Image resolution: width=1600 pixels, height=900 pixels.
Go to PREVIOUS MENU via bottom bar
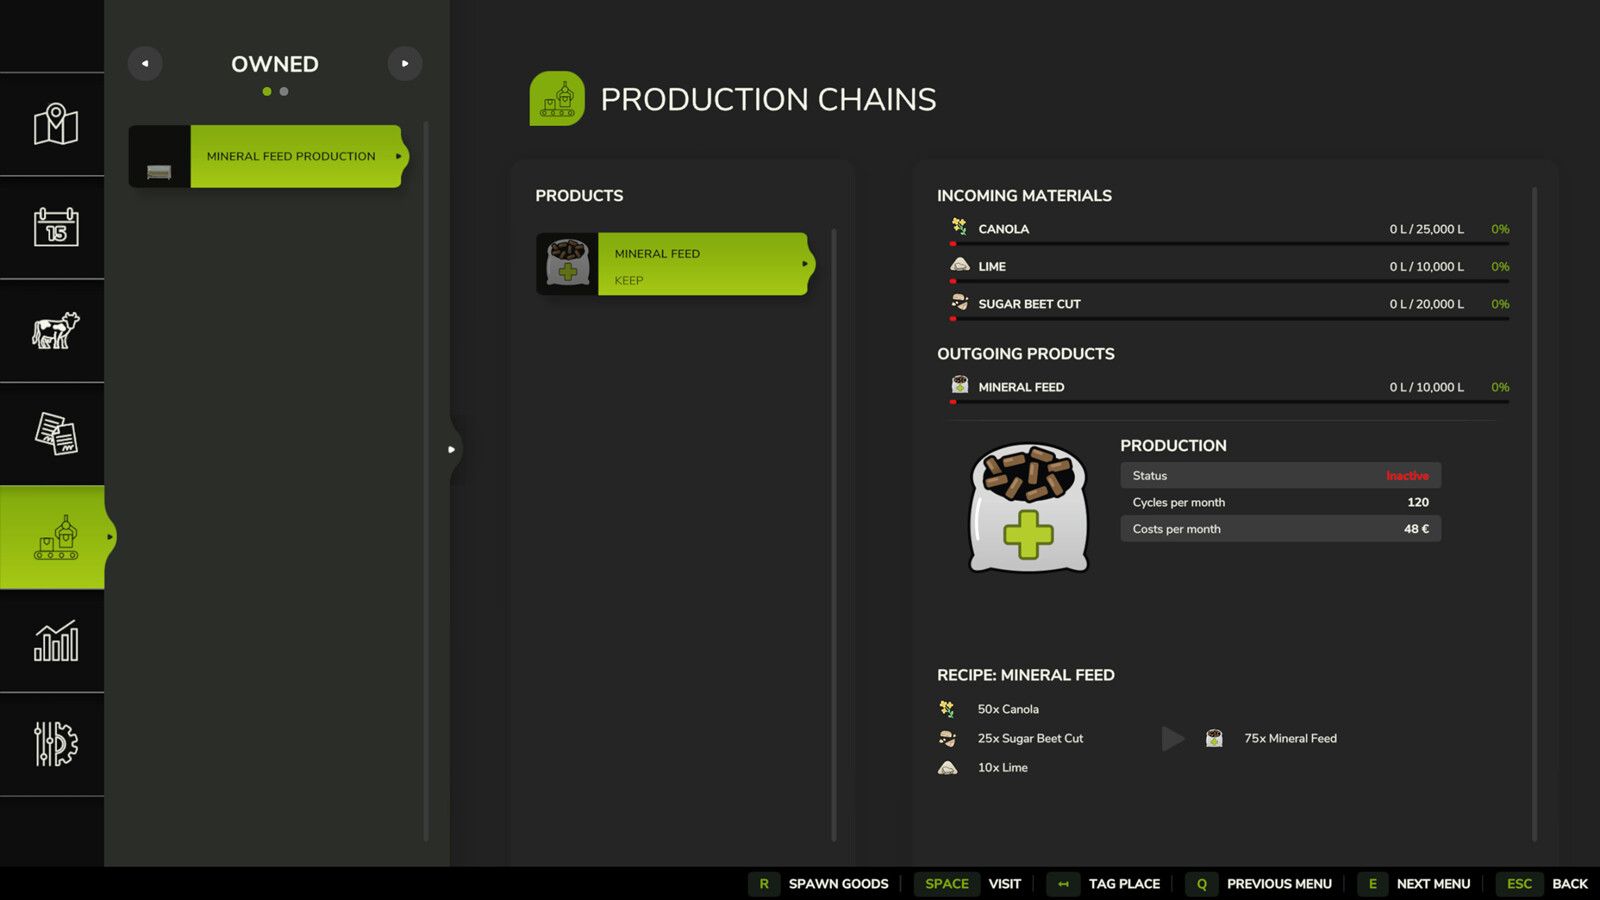[x=1279, y=884]
